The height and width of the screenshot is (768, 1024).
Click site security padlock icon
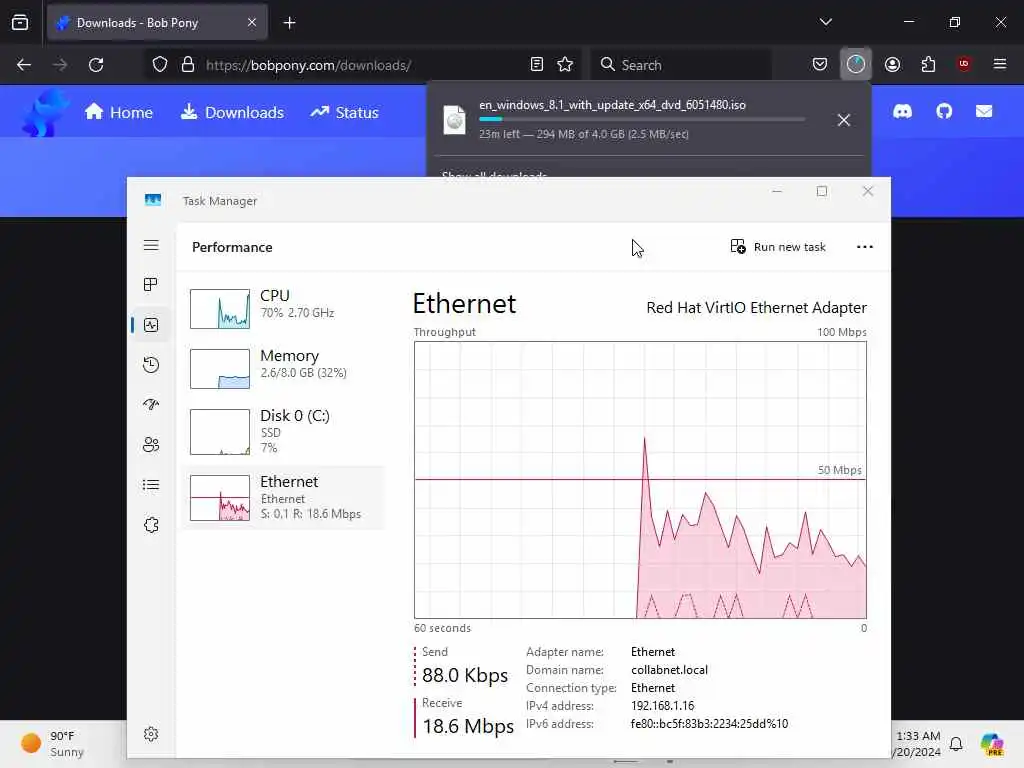click(x=188, y=65)
